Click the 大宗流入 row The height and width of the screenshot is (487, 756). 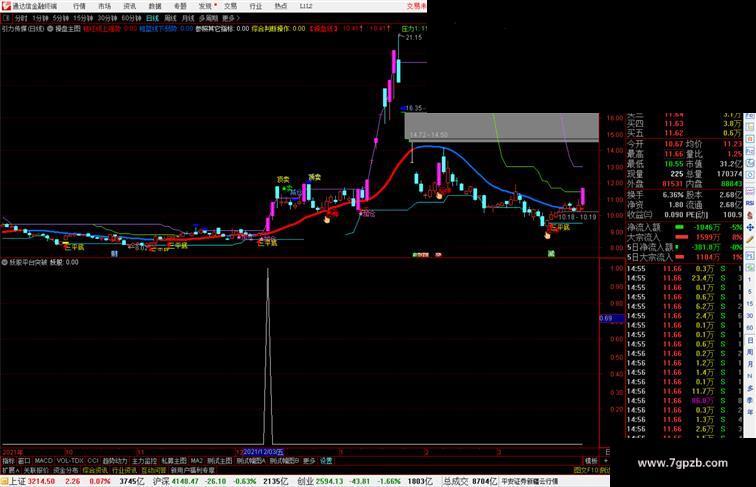(685, 237)
